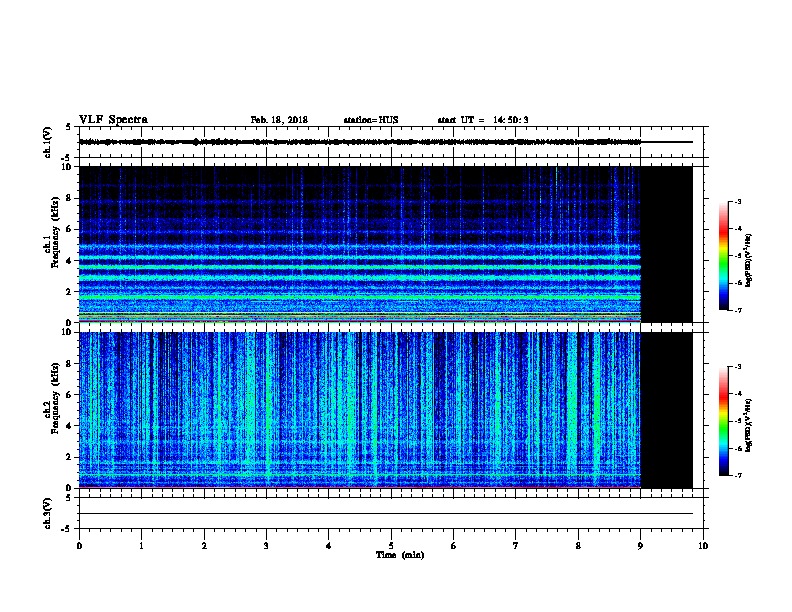Click the "station=HUS" header label
The height and width of the screenshot is (612, 792).
point(371,120)
